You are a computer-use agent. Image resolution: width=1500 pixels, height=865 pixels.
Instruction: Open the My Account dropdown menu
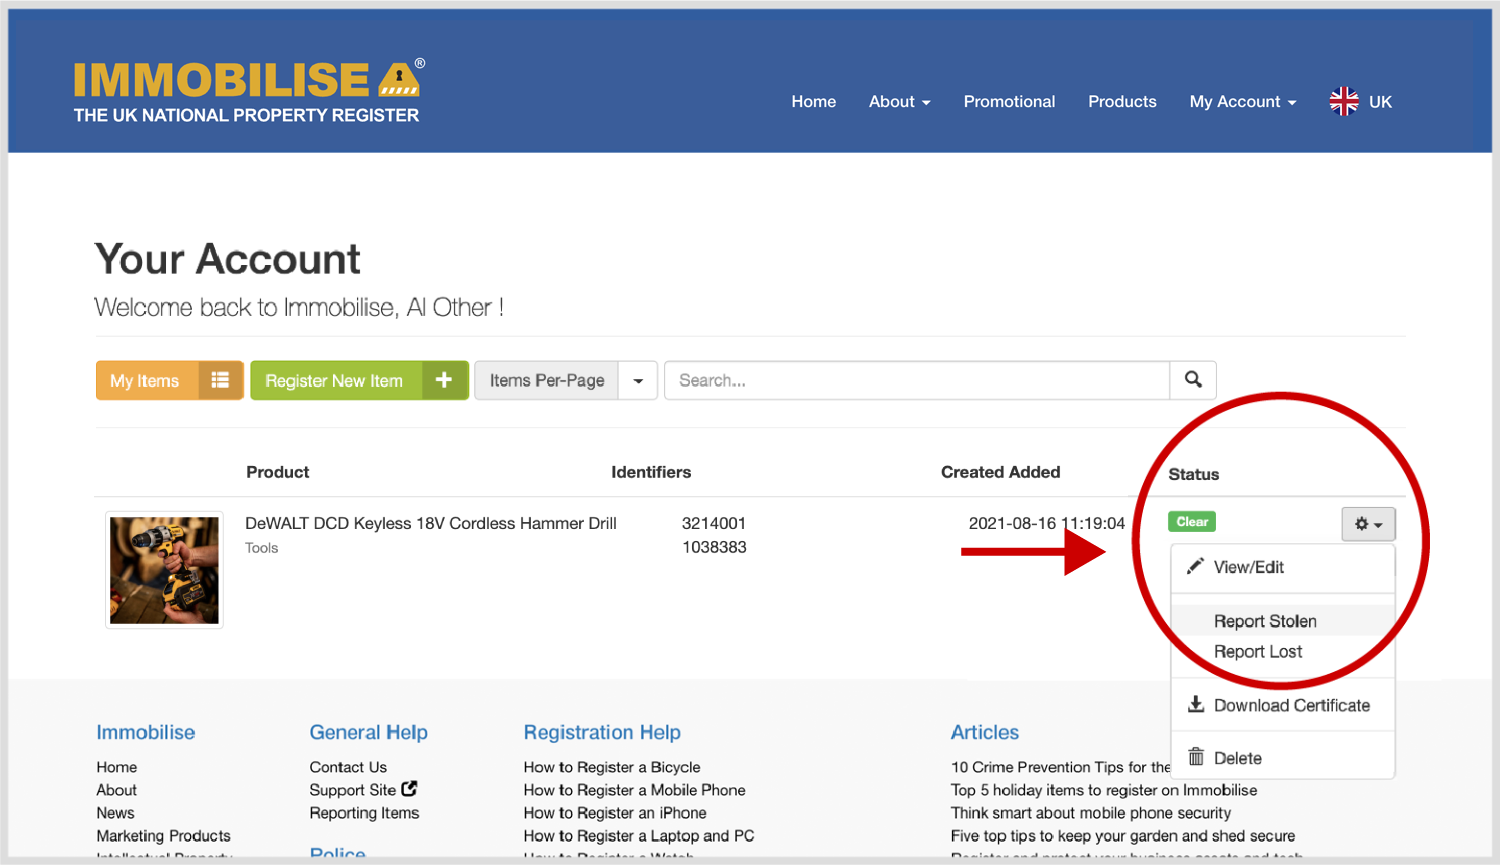[1242, 102]
